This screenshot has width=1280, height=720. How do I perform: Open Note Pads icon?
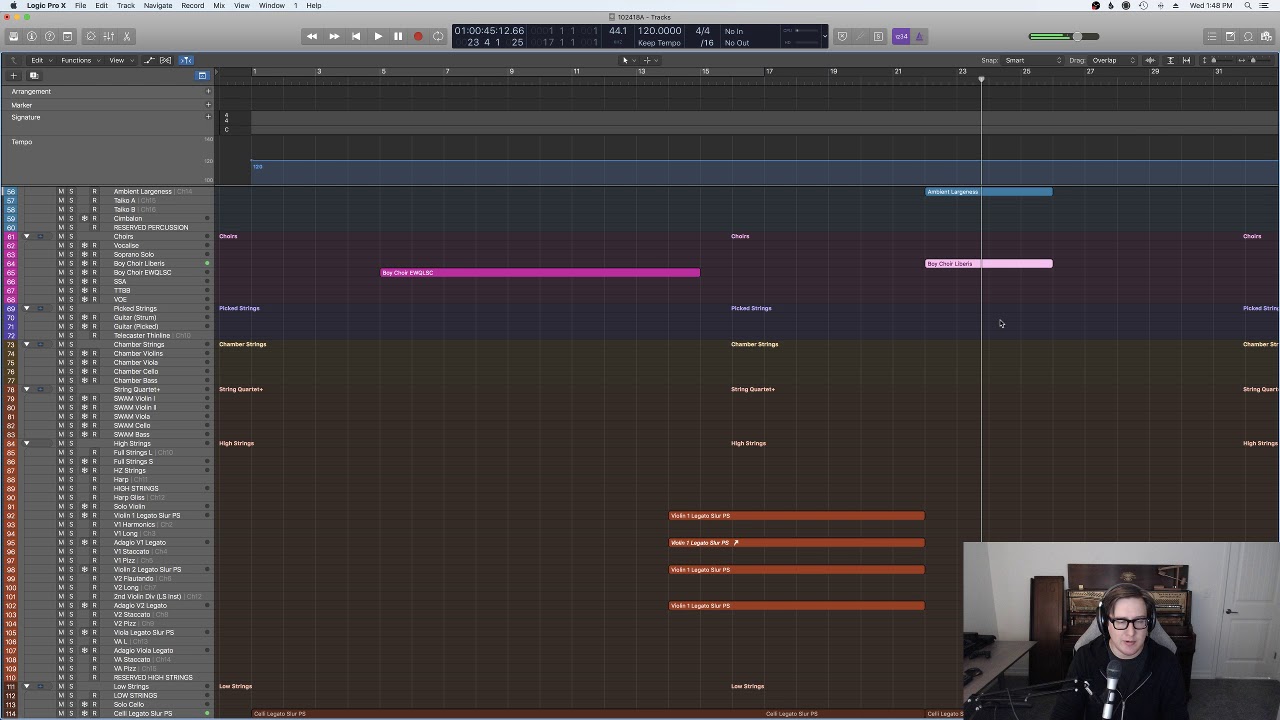click(x=1230, y=36)
